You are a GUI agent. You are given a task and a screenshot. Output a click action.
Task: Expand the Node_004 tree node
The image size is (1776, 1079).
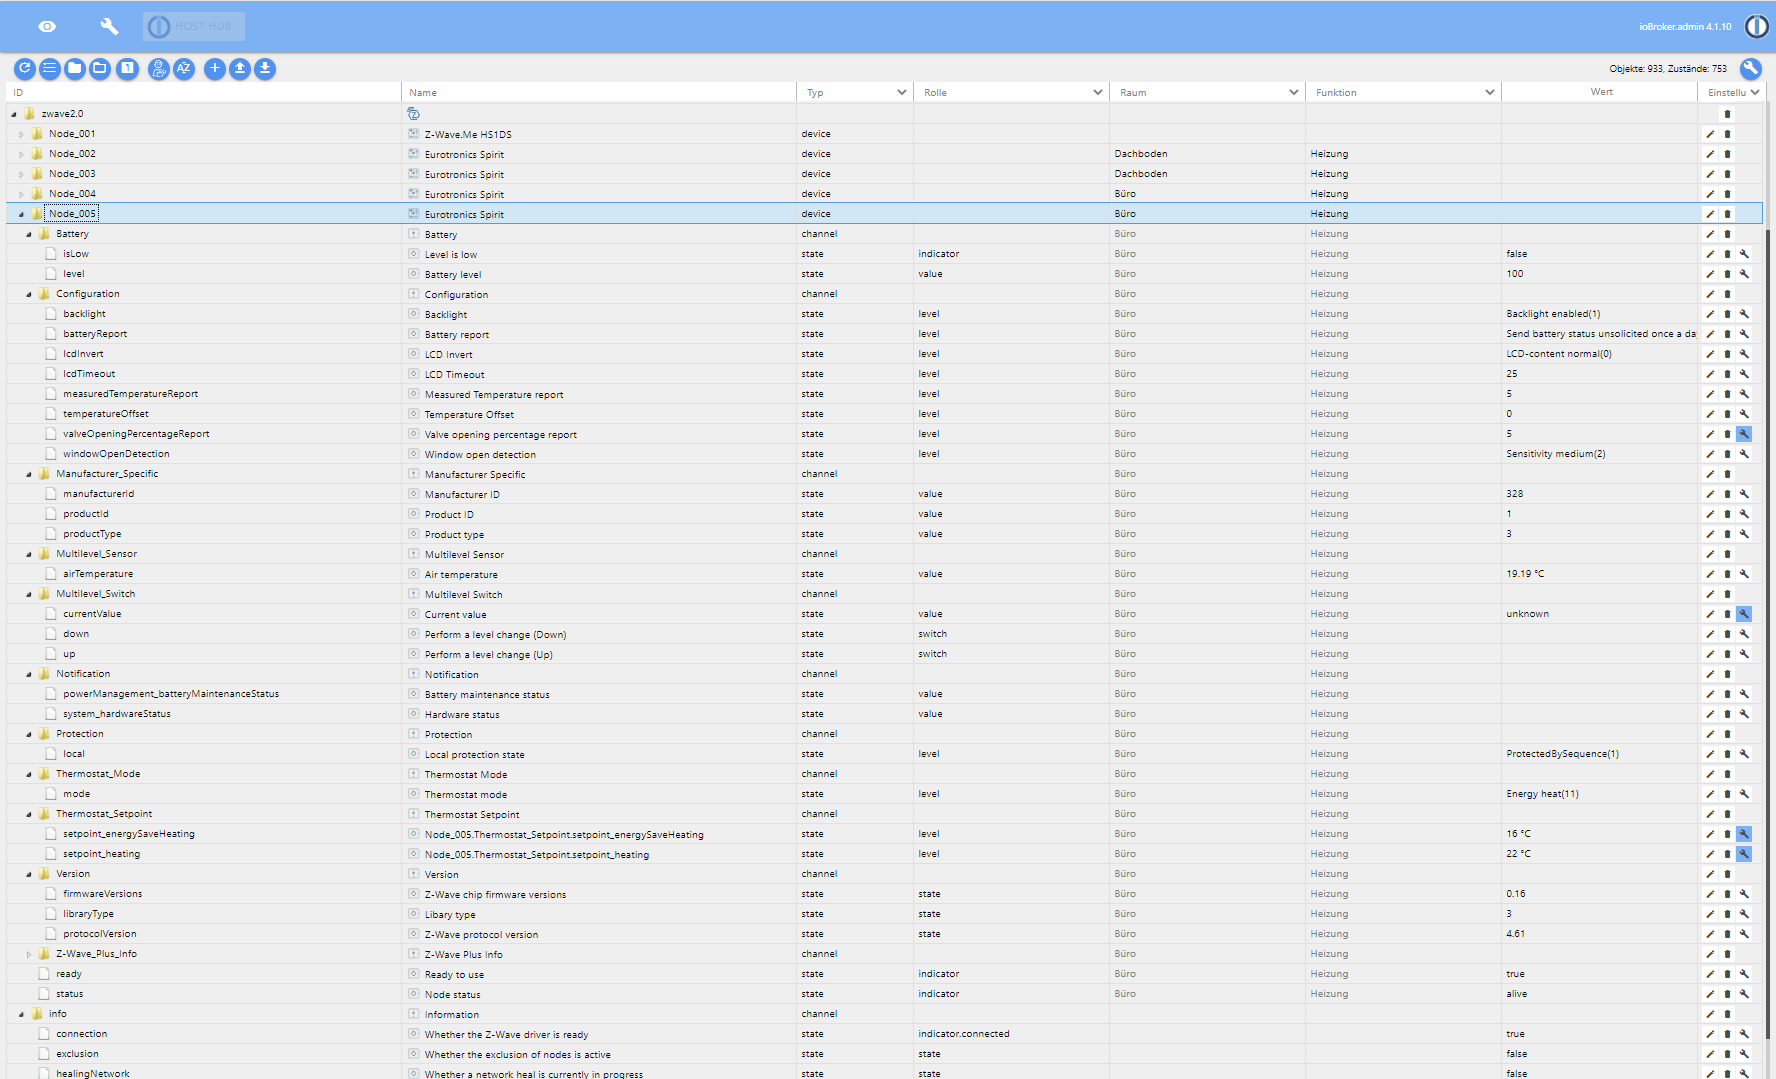click(21, 194)
